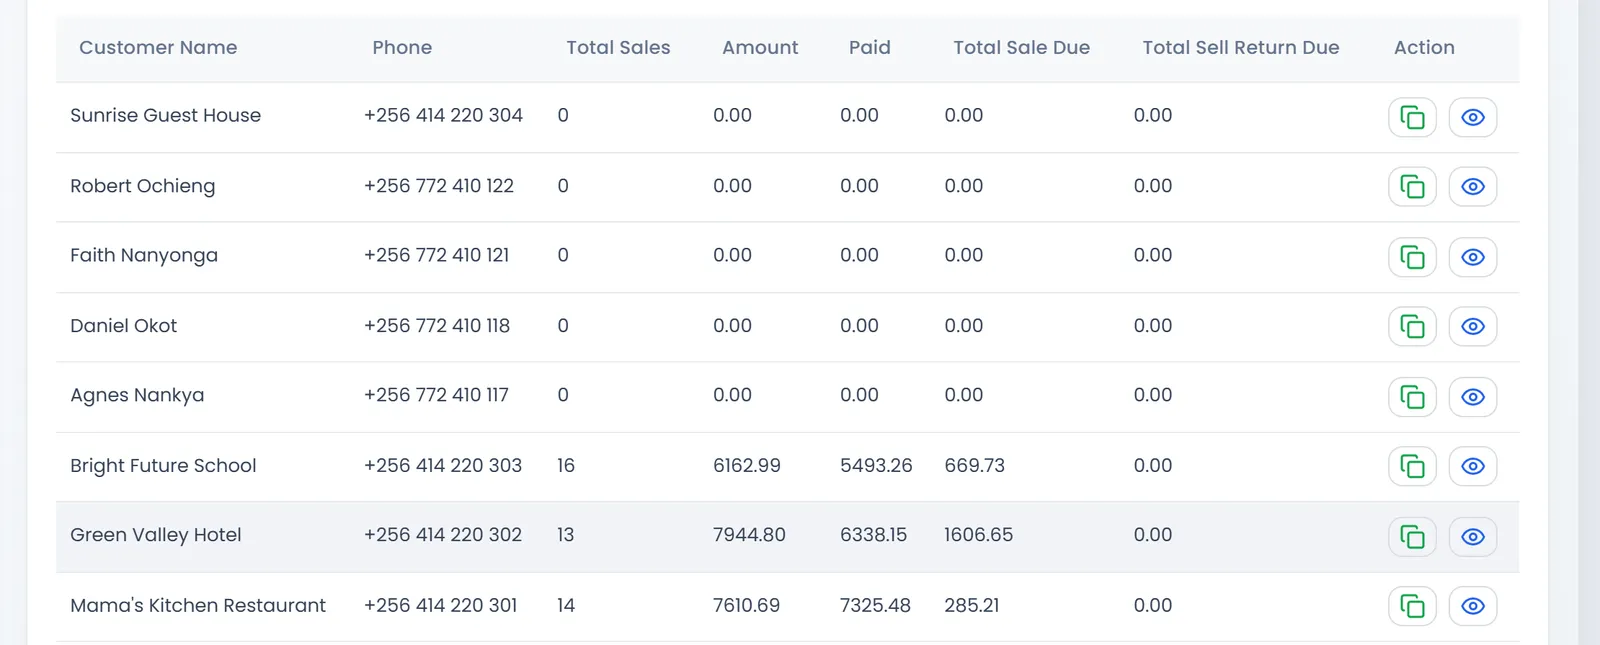Select customer name Mama's Kitchen Restaurant

198,606
